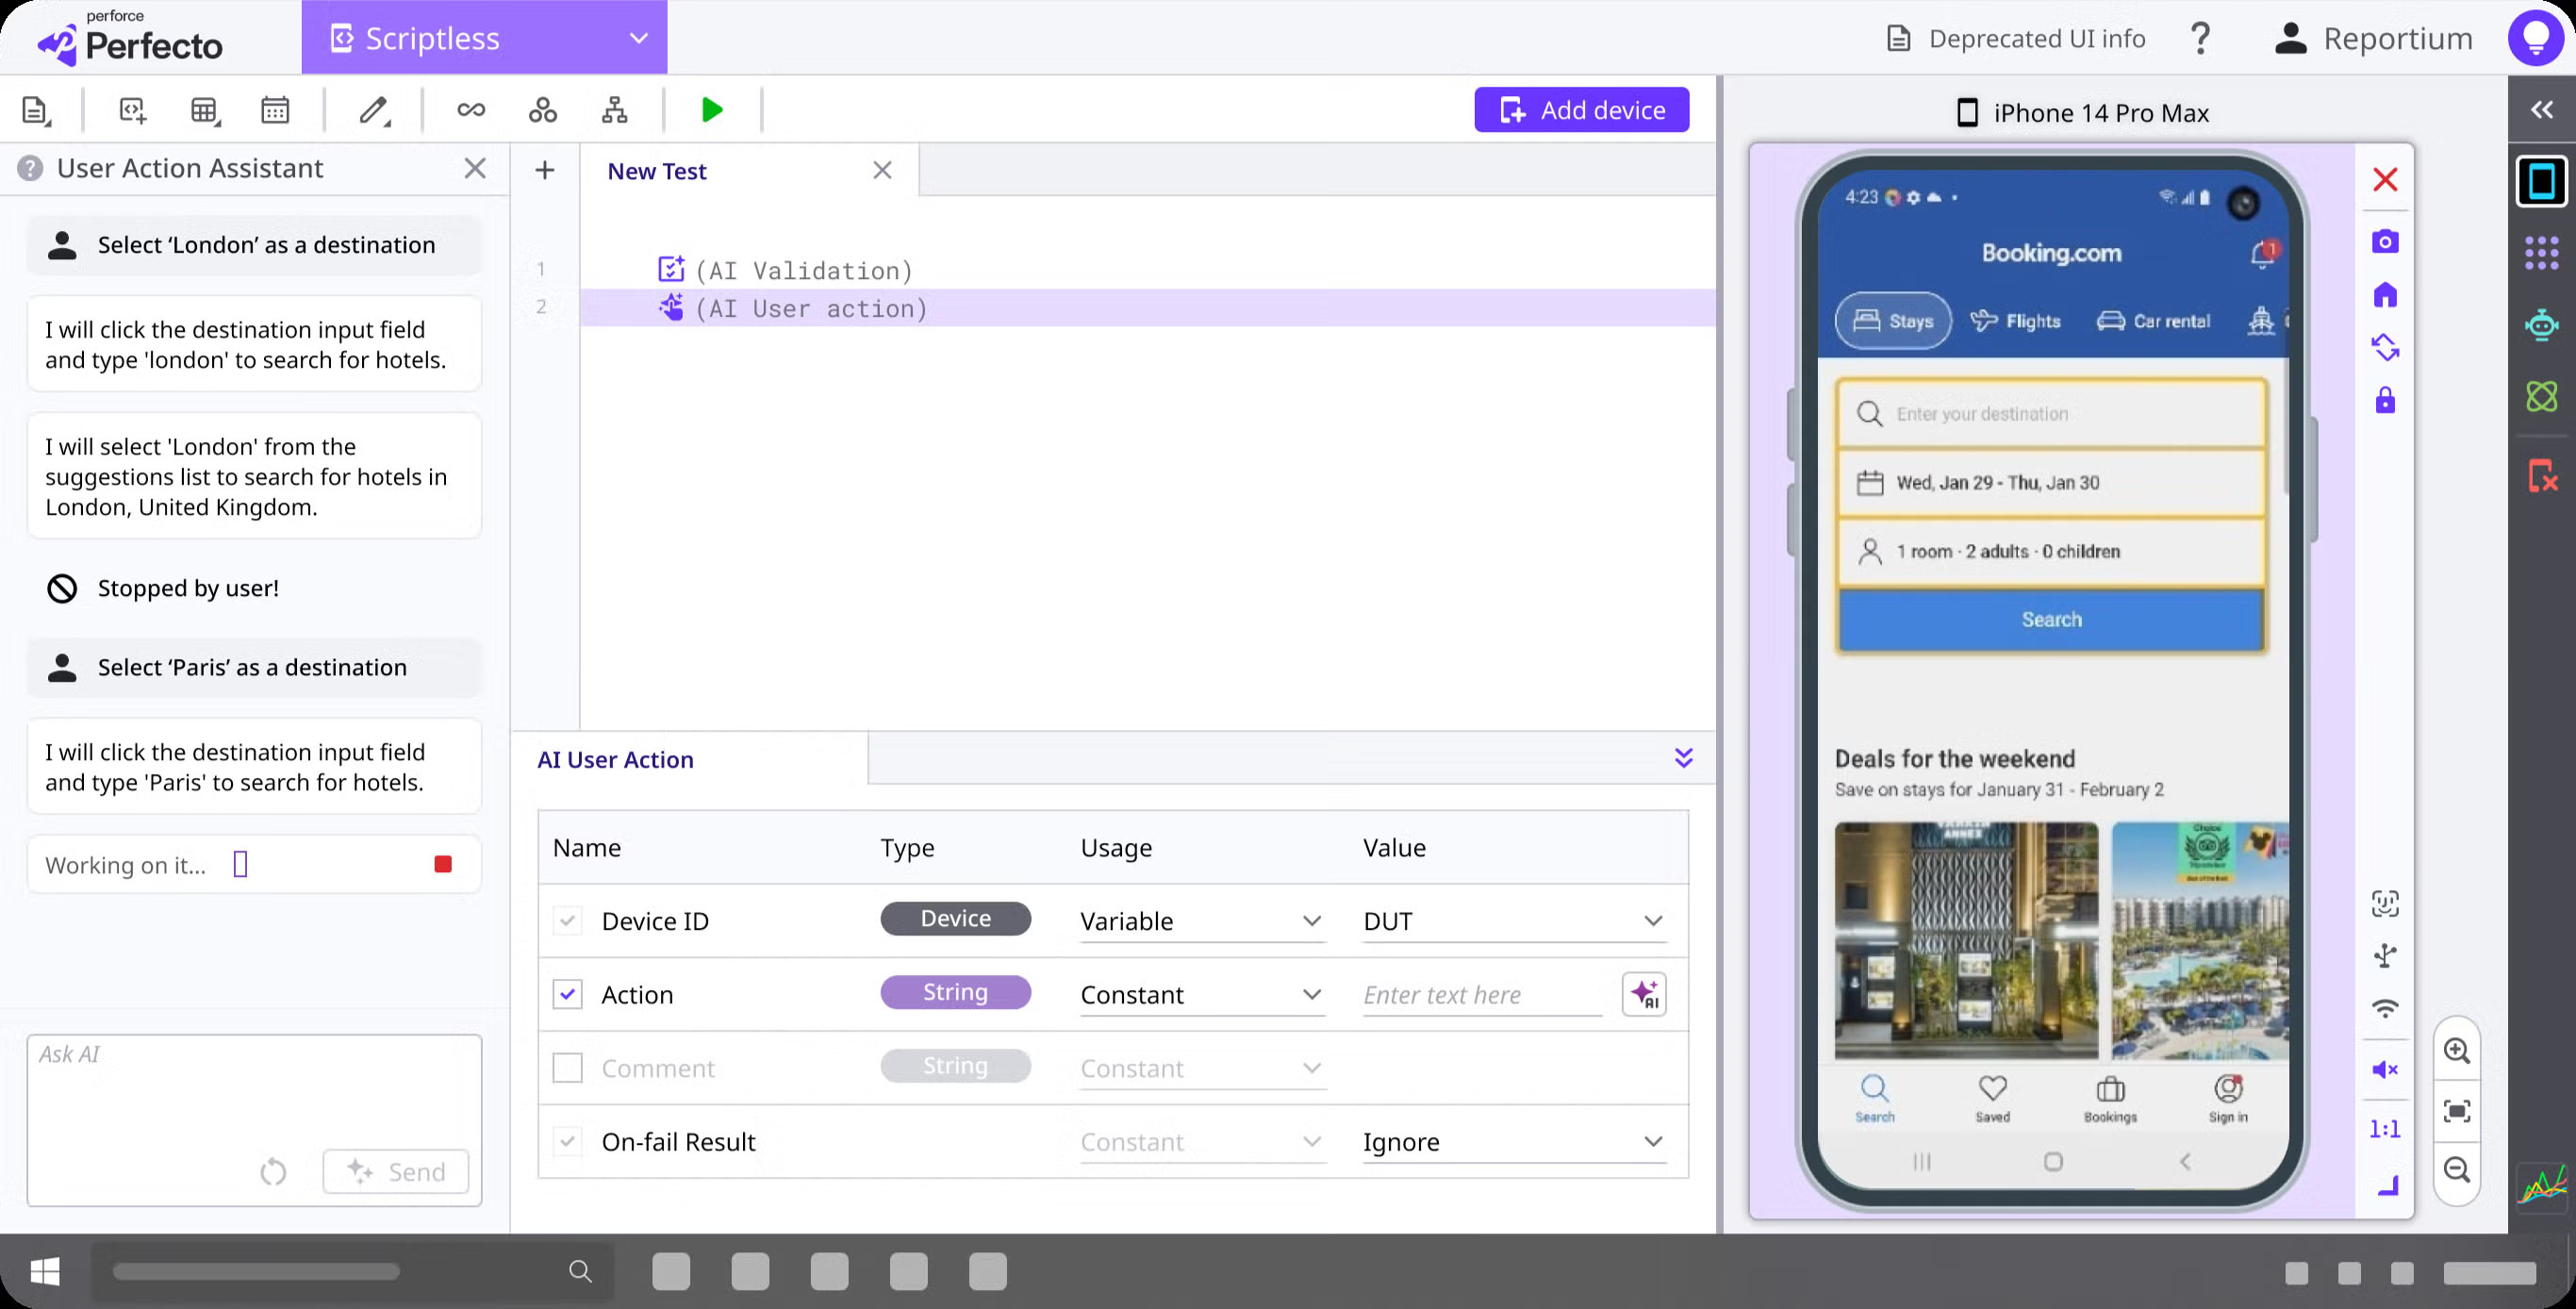Click the pencil edit icon in toolbar
The image size is (2576, 1309).
(x=373, y=110)
